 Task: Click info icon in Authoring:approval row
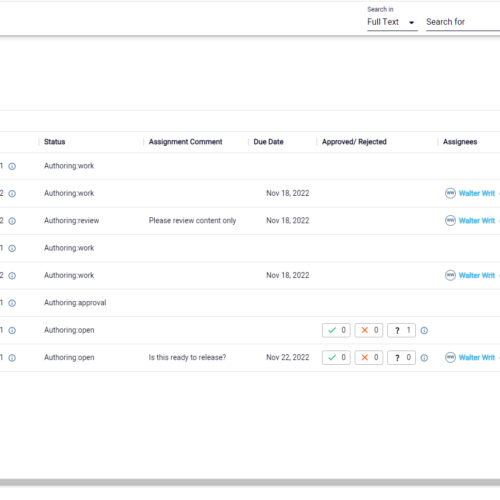[12, 303]
